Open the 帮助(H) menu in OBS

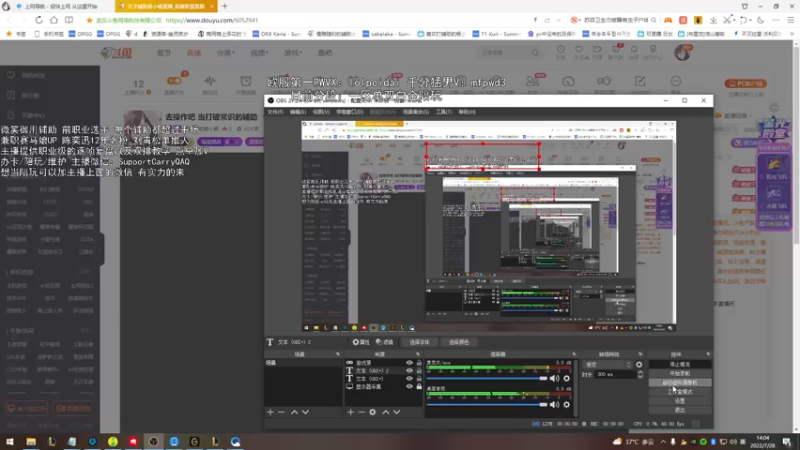pyautogui.click(x=467, y=112)
